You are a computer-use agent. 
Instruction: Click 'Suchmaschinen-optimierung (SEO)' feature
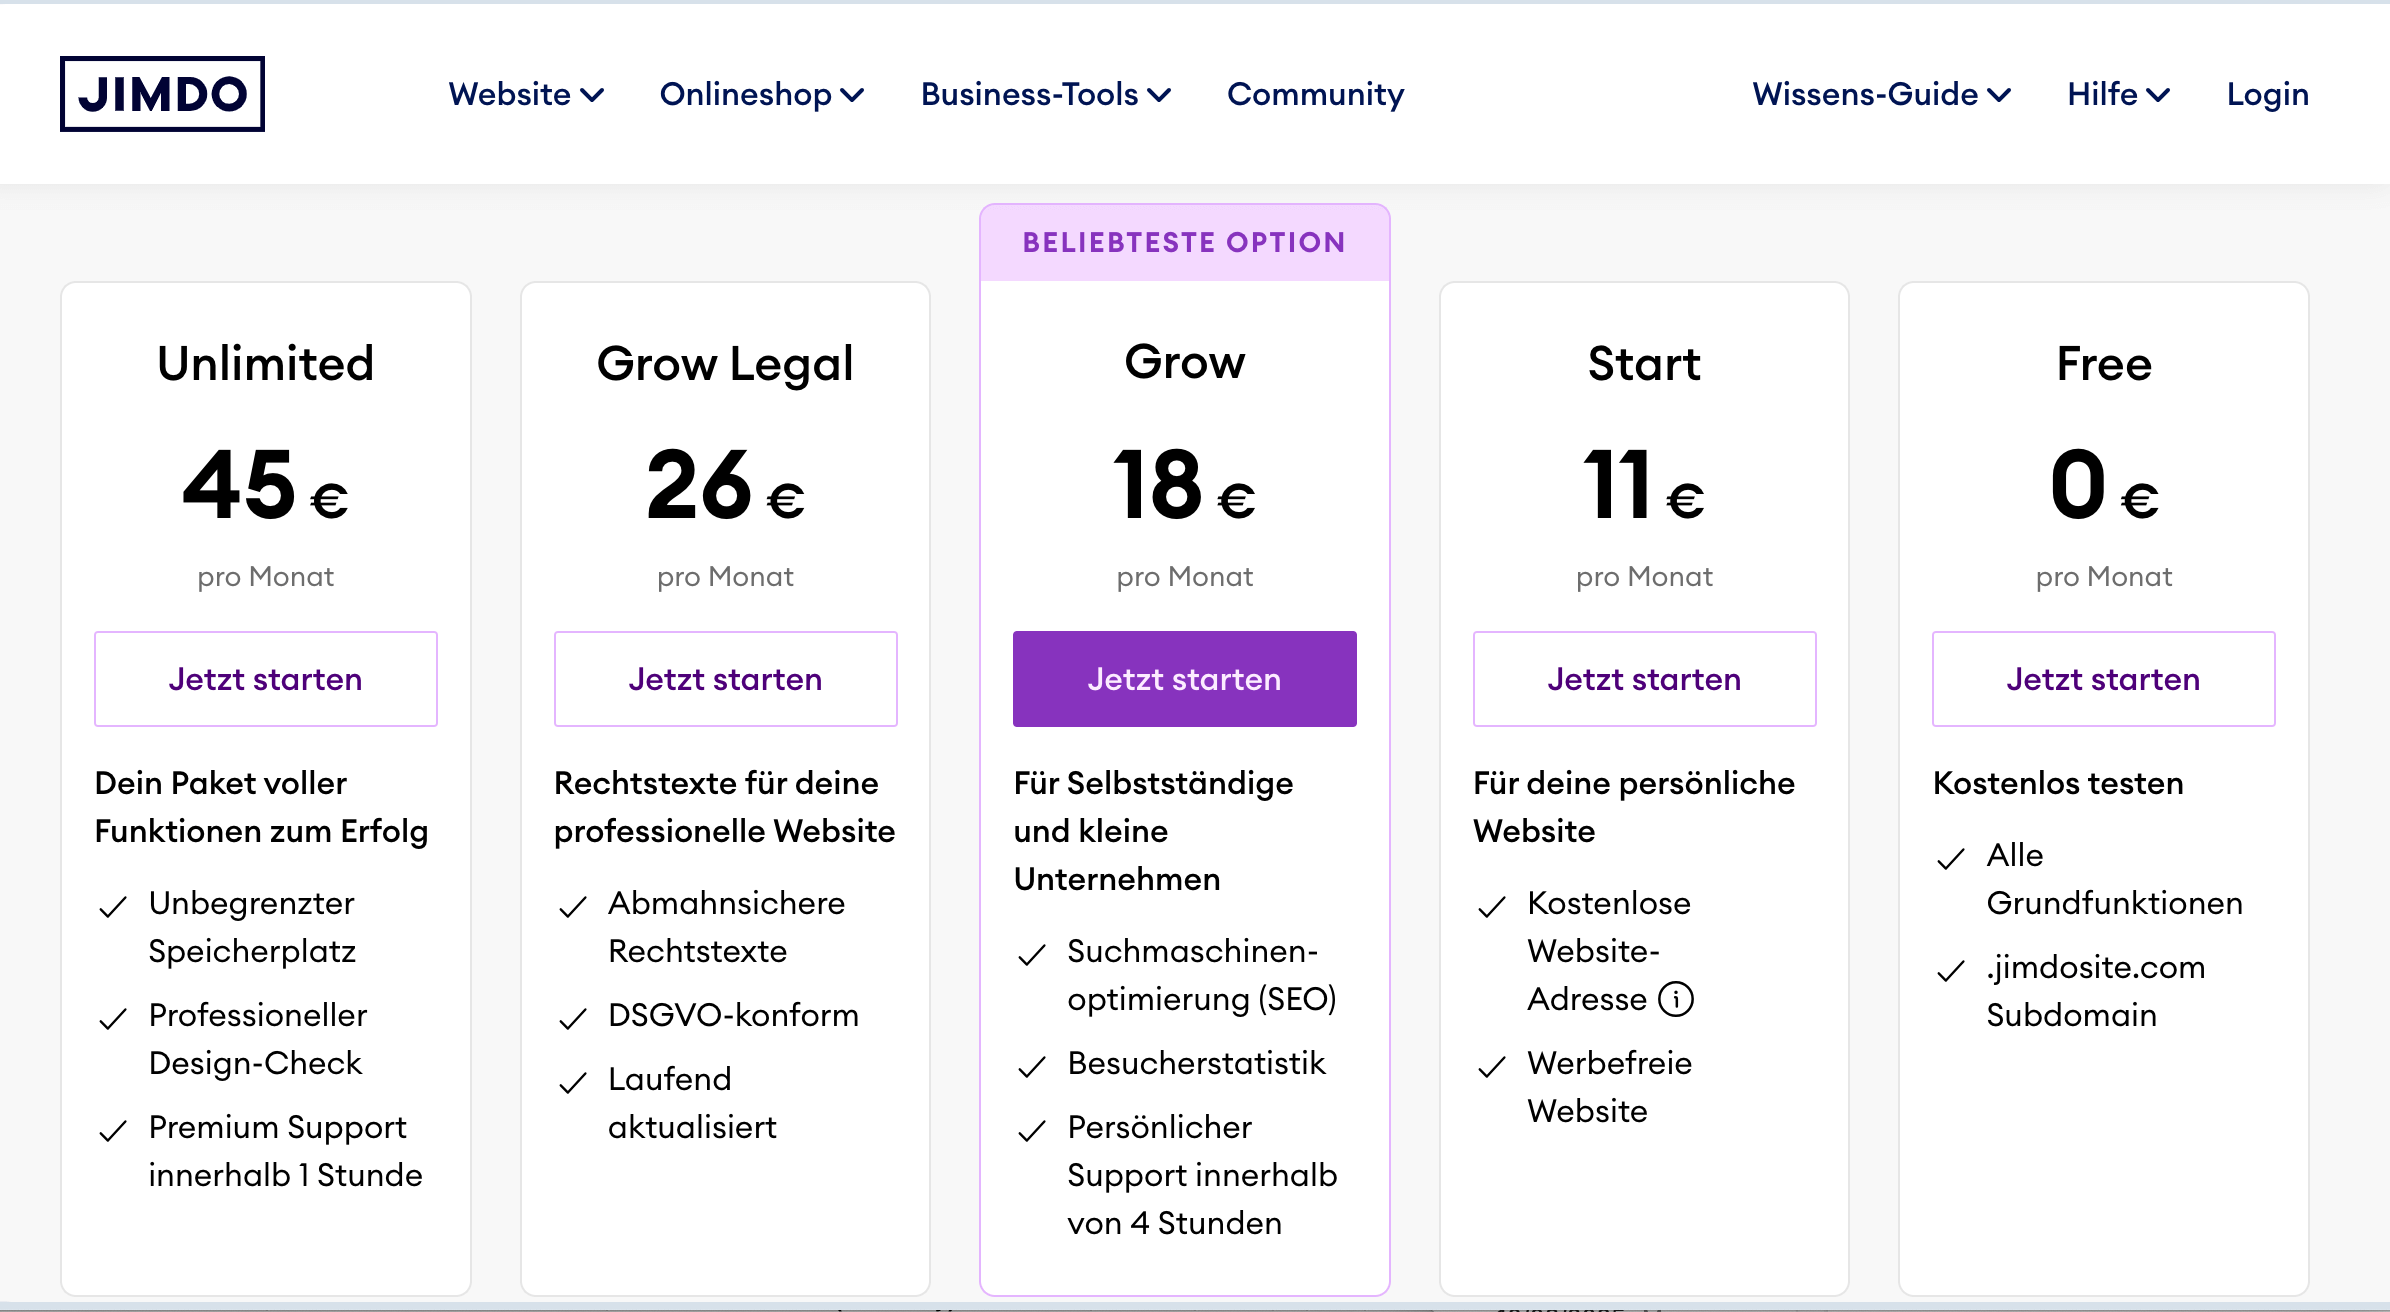(1202, 975)
